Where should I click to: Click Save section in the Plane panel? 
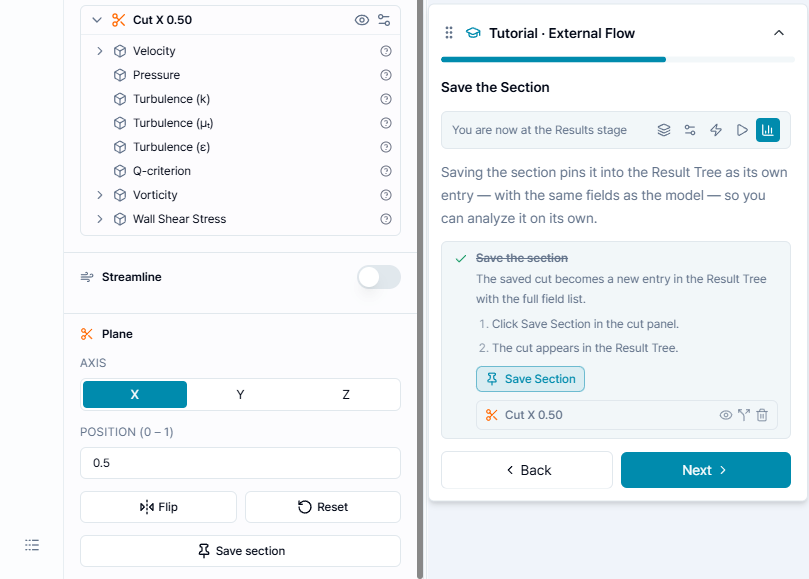click(240, 551)
